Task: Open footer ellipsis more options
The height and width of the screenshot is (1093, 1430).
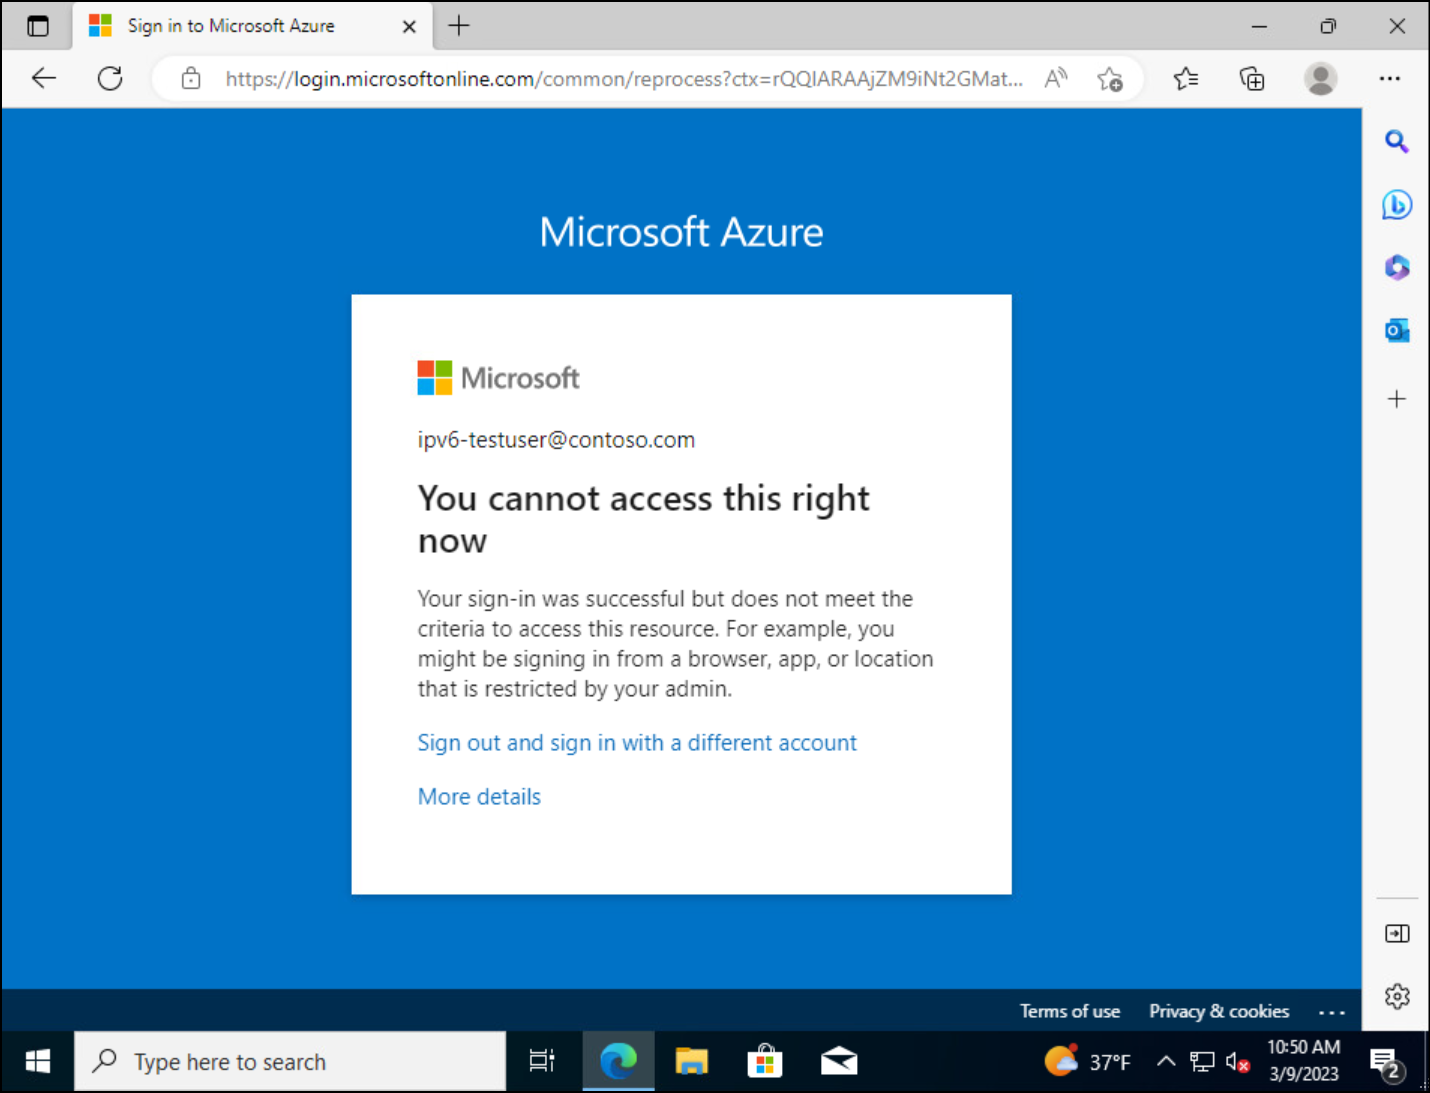Action: [x=1332, y=1012]
